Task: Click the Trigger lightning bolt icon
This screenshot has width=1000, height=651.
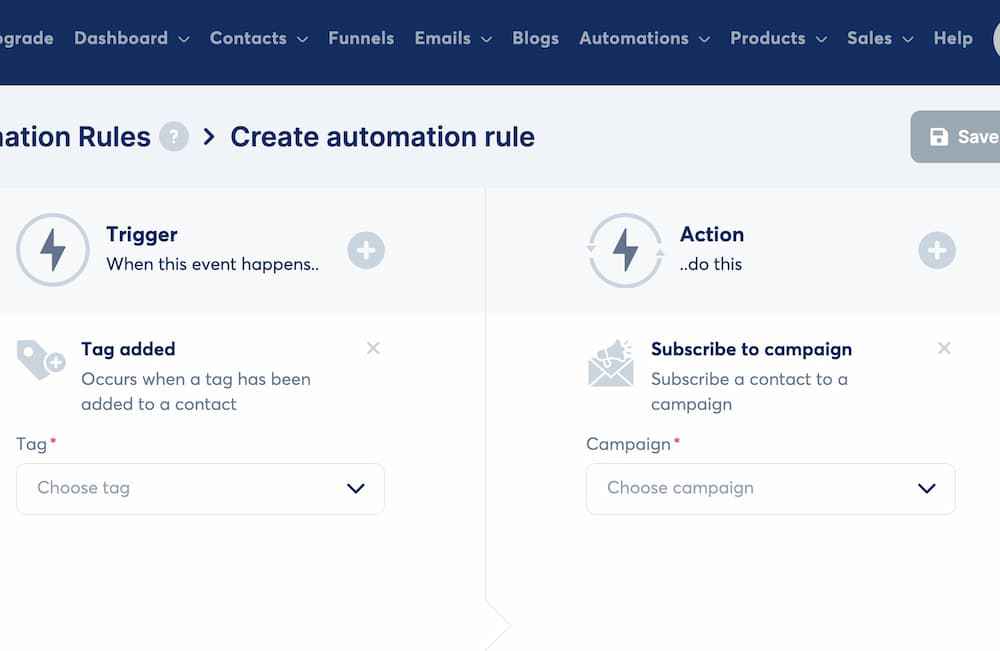Action: (52, 250)
